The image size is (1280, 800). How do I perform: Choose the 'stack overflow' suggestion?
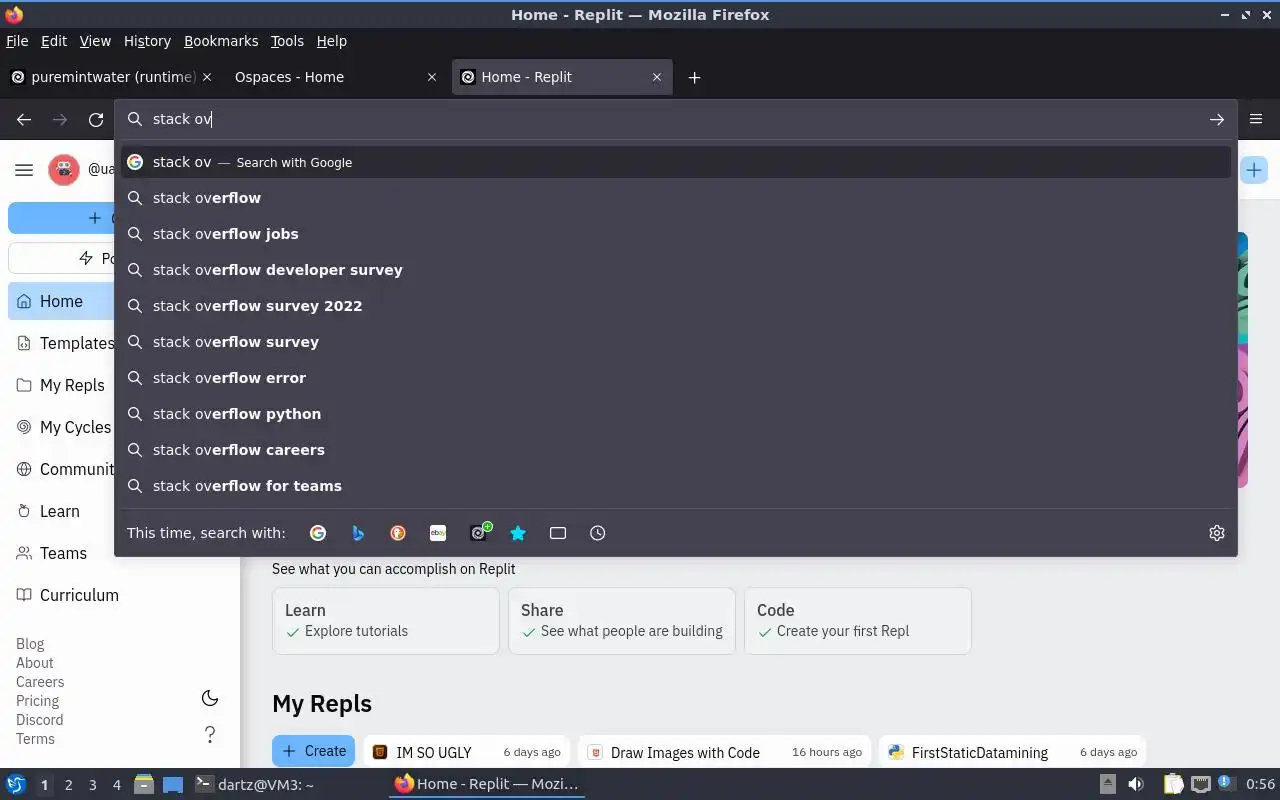(x=676, y=198)
